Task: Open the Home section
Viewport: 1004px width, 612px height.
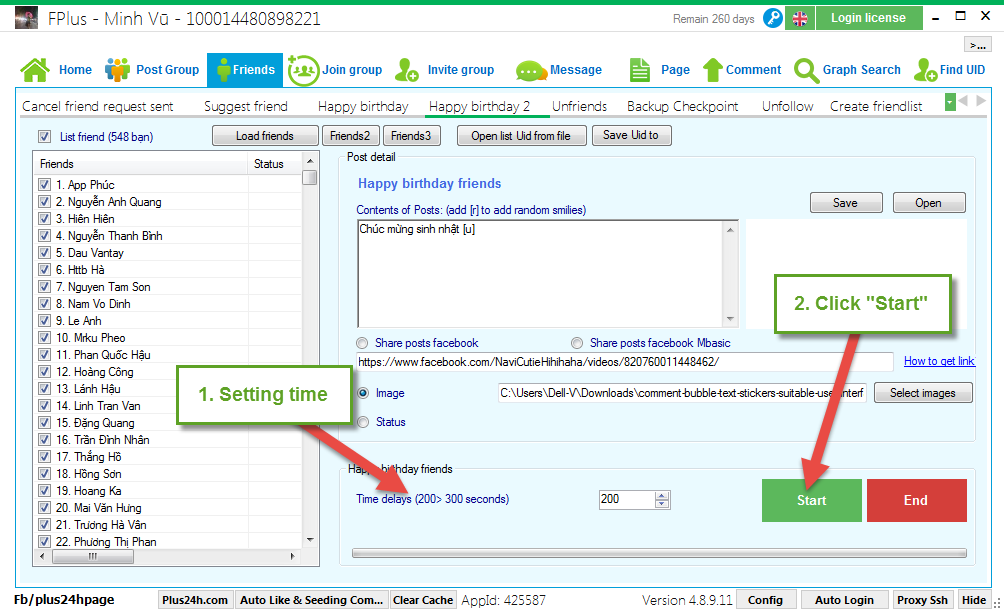Action: pyautogui.click(x=56, y=70)
